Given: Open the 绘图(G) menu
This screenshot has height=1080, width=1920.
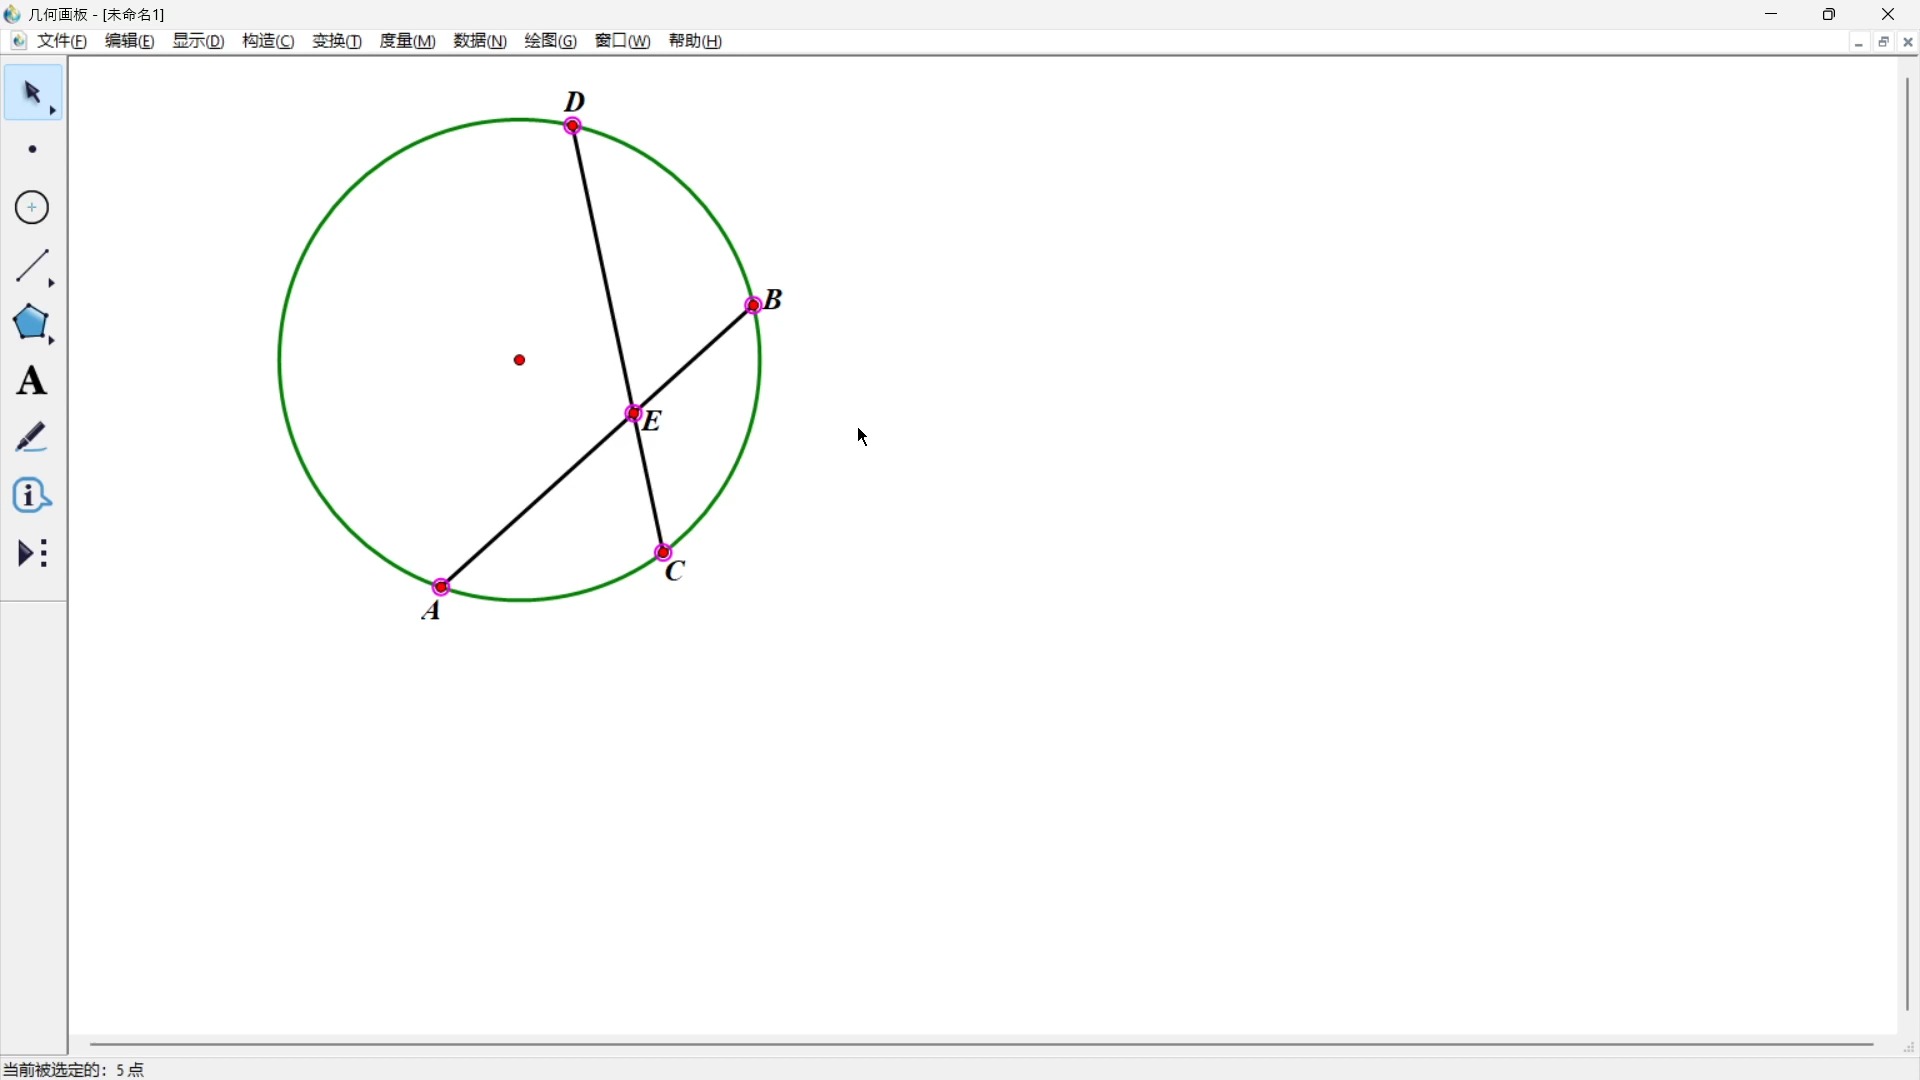Looking at the screenshot, I should pos(552,41).
